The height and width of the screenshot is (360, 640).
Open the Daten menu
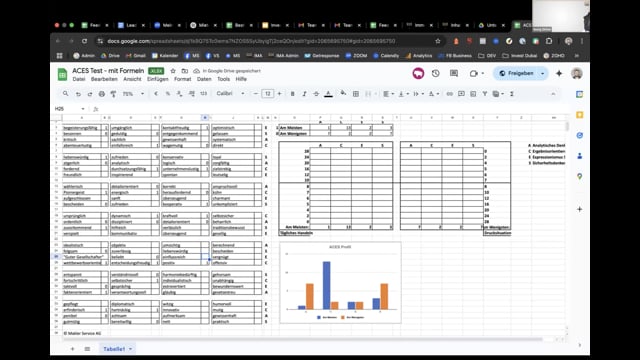204,79
